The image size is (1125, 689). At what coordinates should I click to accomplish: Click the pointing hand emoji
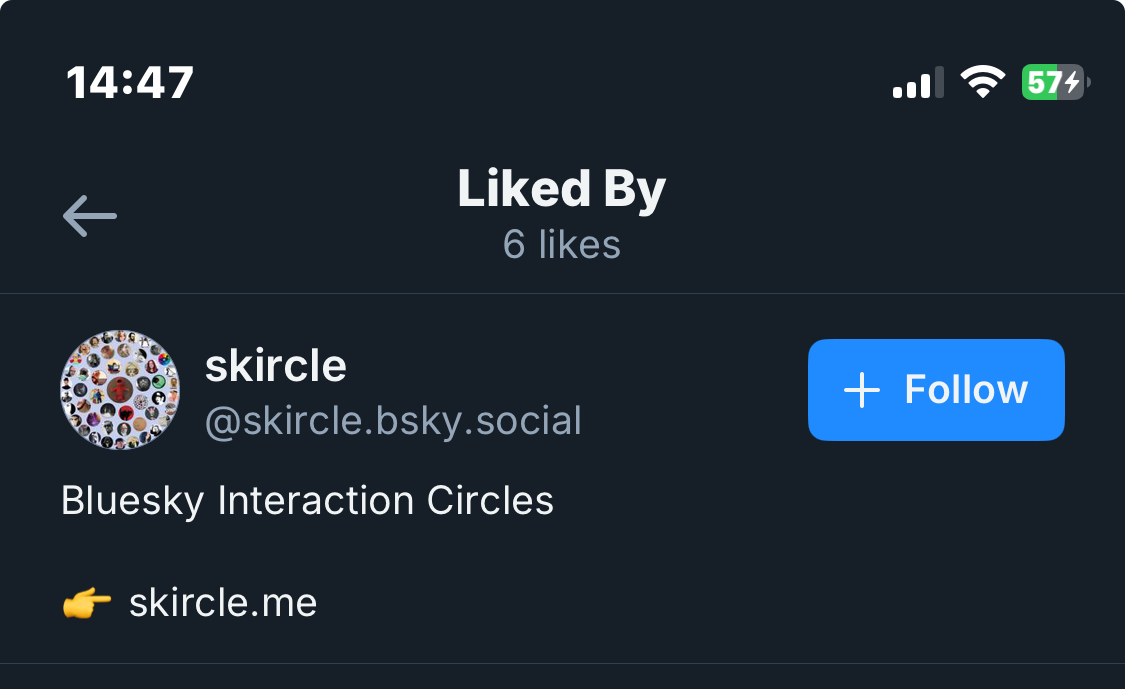(86, 603)
